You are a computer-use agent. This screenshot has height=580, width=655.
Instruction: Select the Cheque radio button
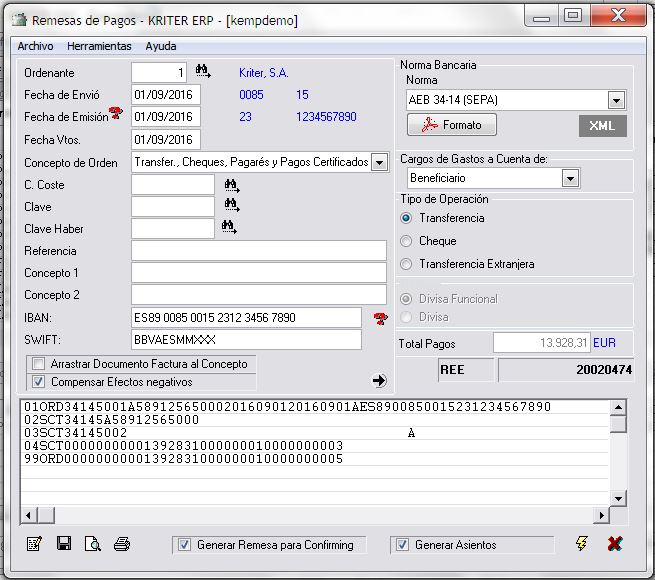click(406, 241)
